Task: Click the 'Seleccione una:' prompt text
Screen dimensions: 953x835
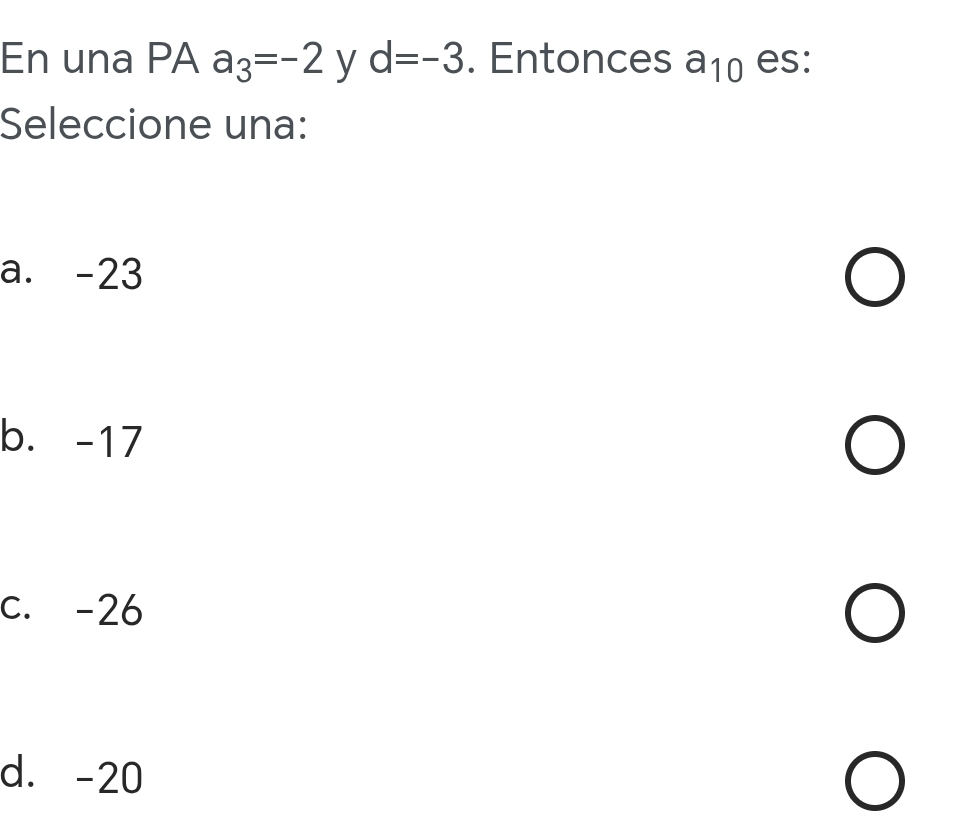Action: coord(153,126)
